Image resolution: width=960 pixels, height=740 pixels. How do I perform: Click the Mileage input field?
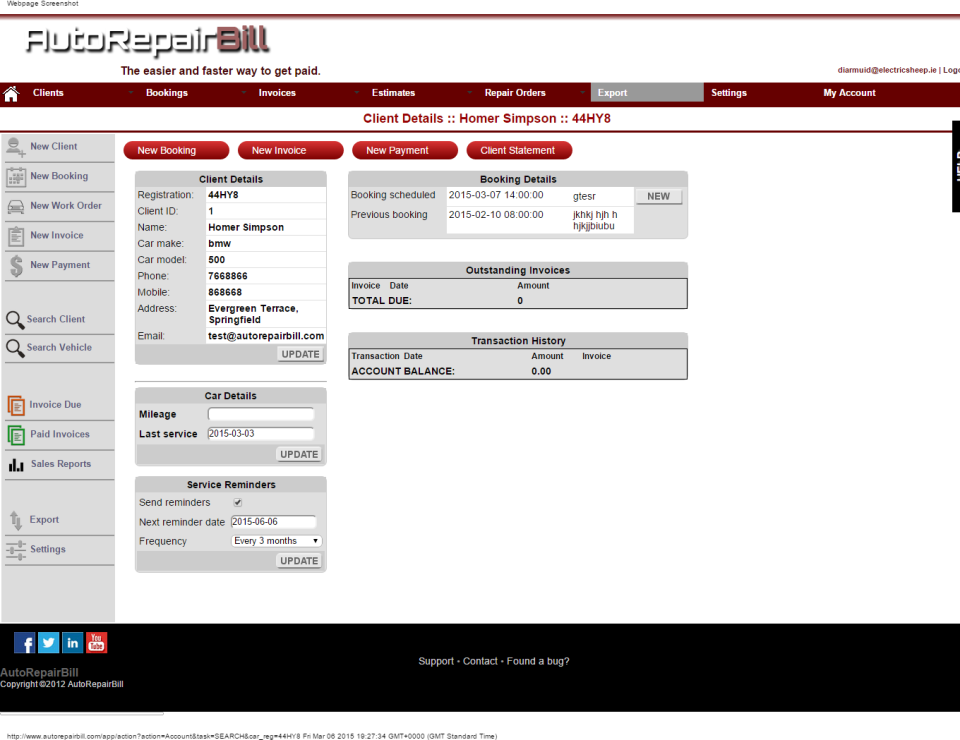click(x=263, y=413)
